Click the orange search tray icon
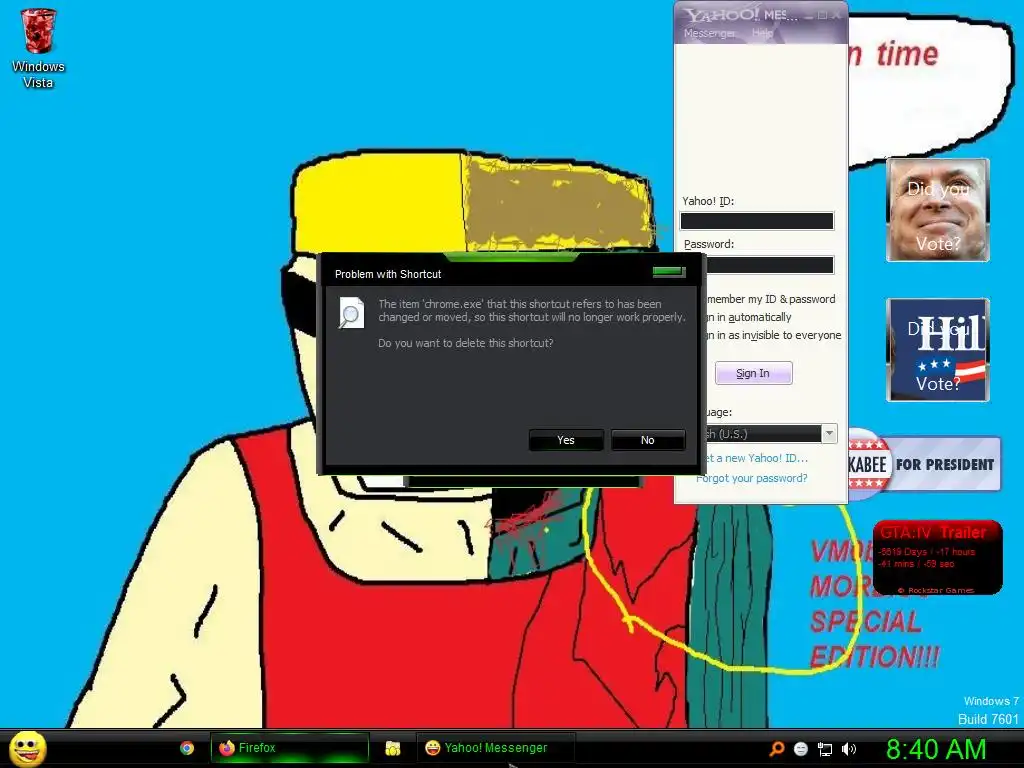 pyautogui.click(x=776, y=749)
